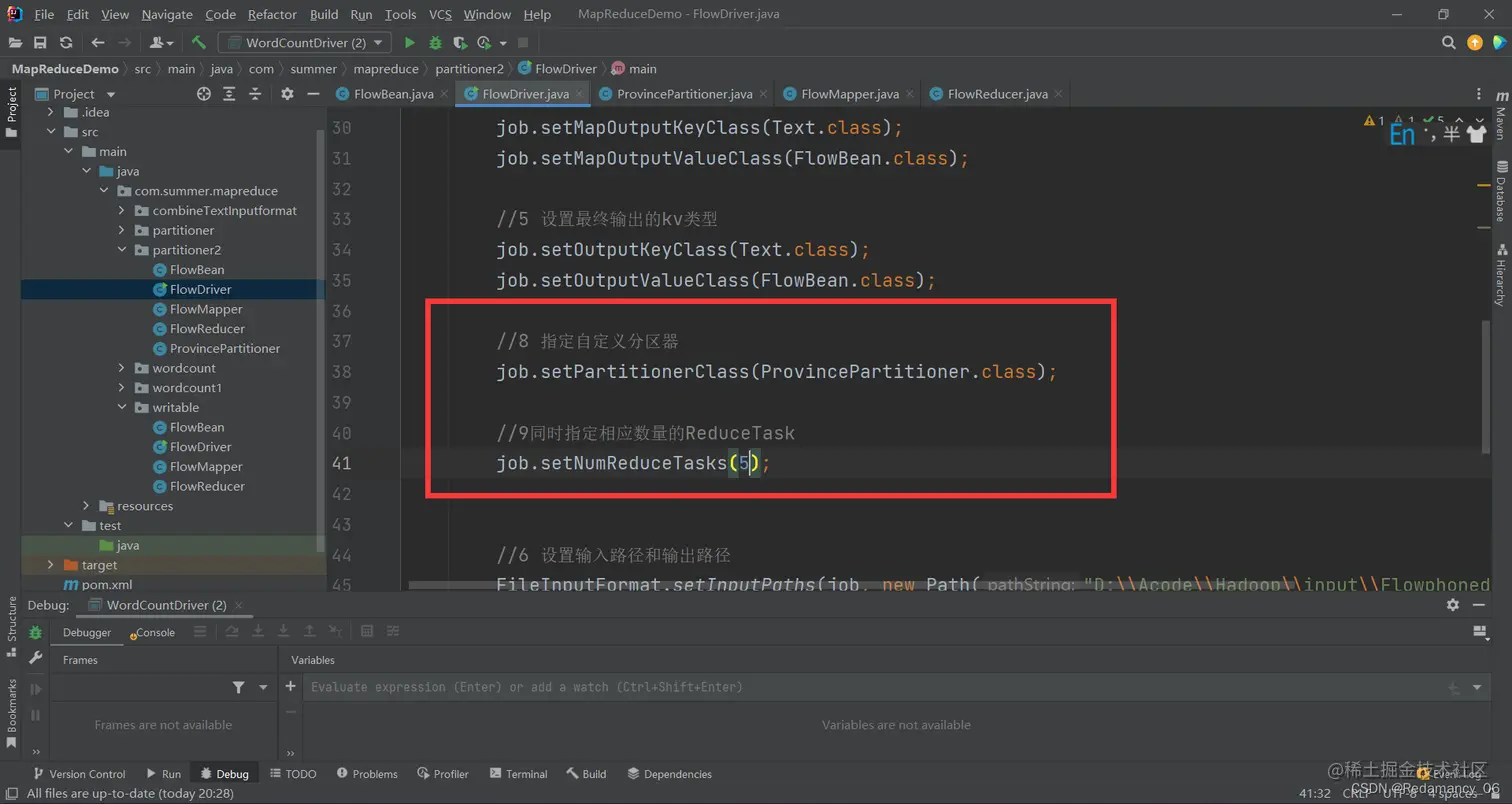
Task: Click the Build project hammer icon
Action: [199, 42]
